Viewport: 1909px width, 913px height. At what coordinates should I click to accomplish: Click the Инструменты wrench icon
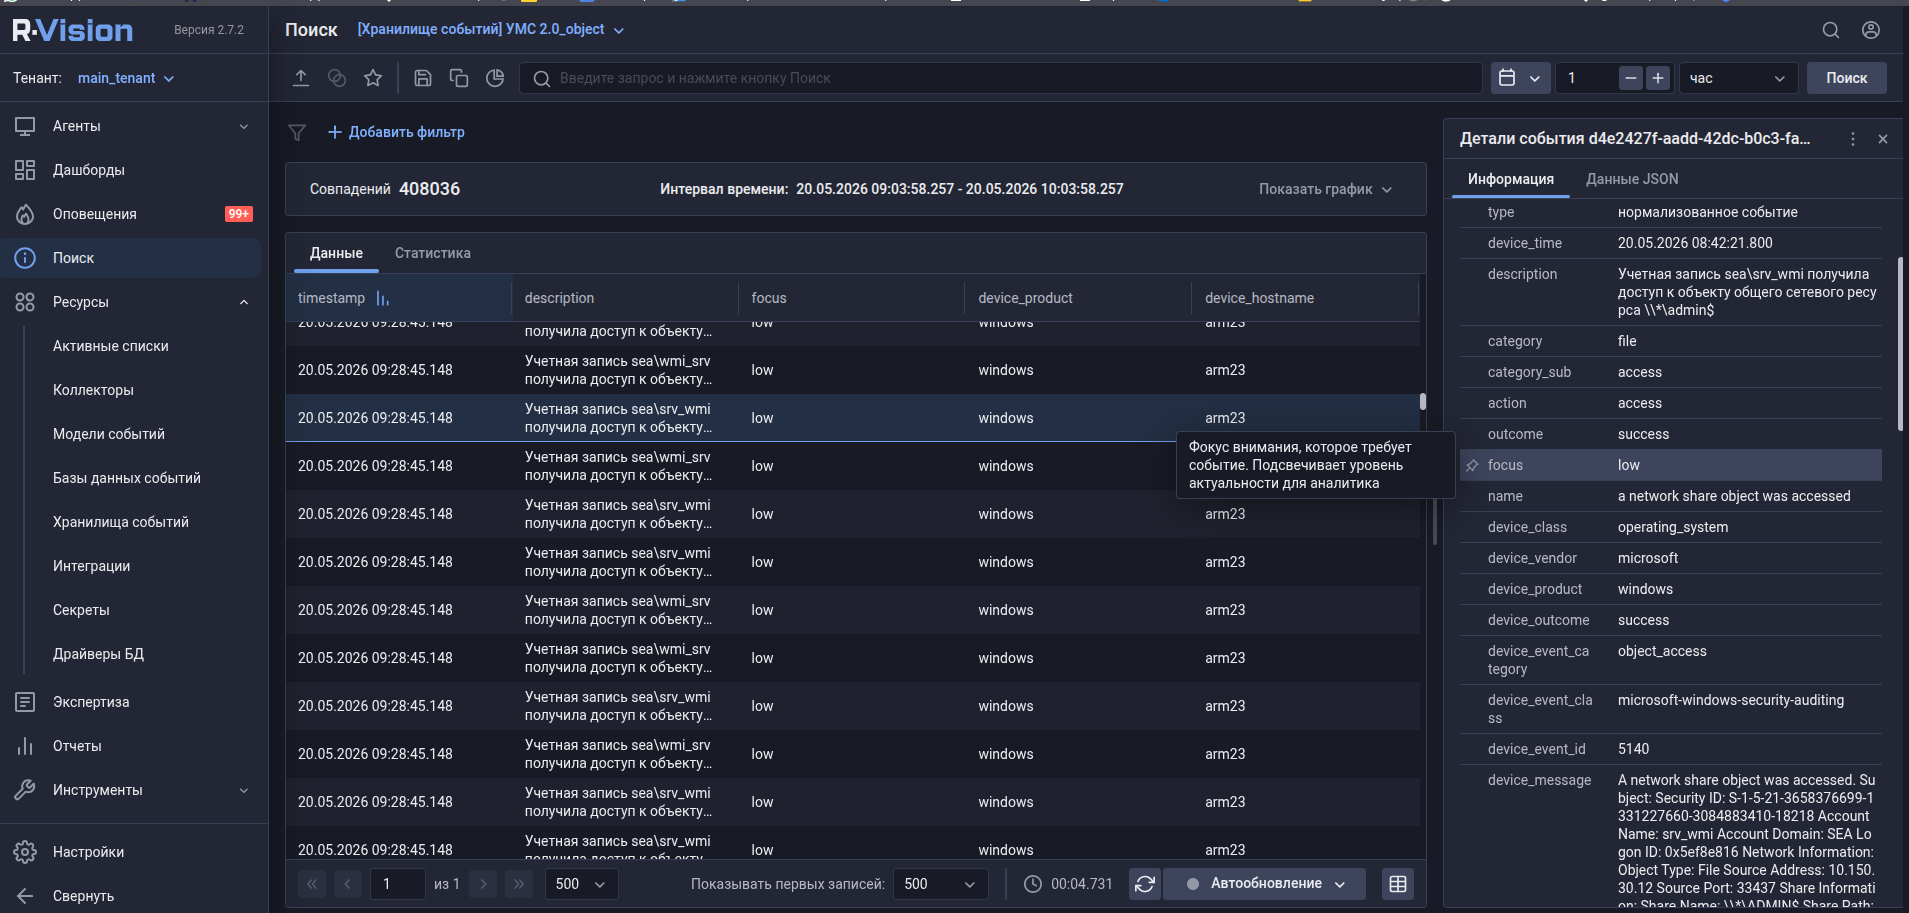(x=25, y=790)
